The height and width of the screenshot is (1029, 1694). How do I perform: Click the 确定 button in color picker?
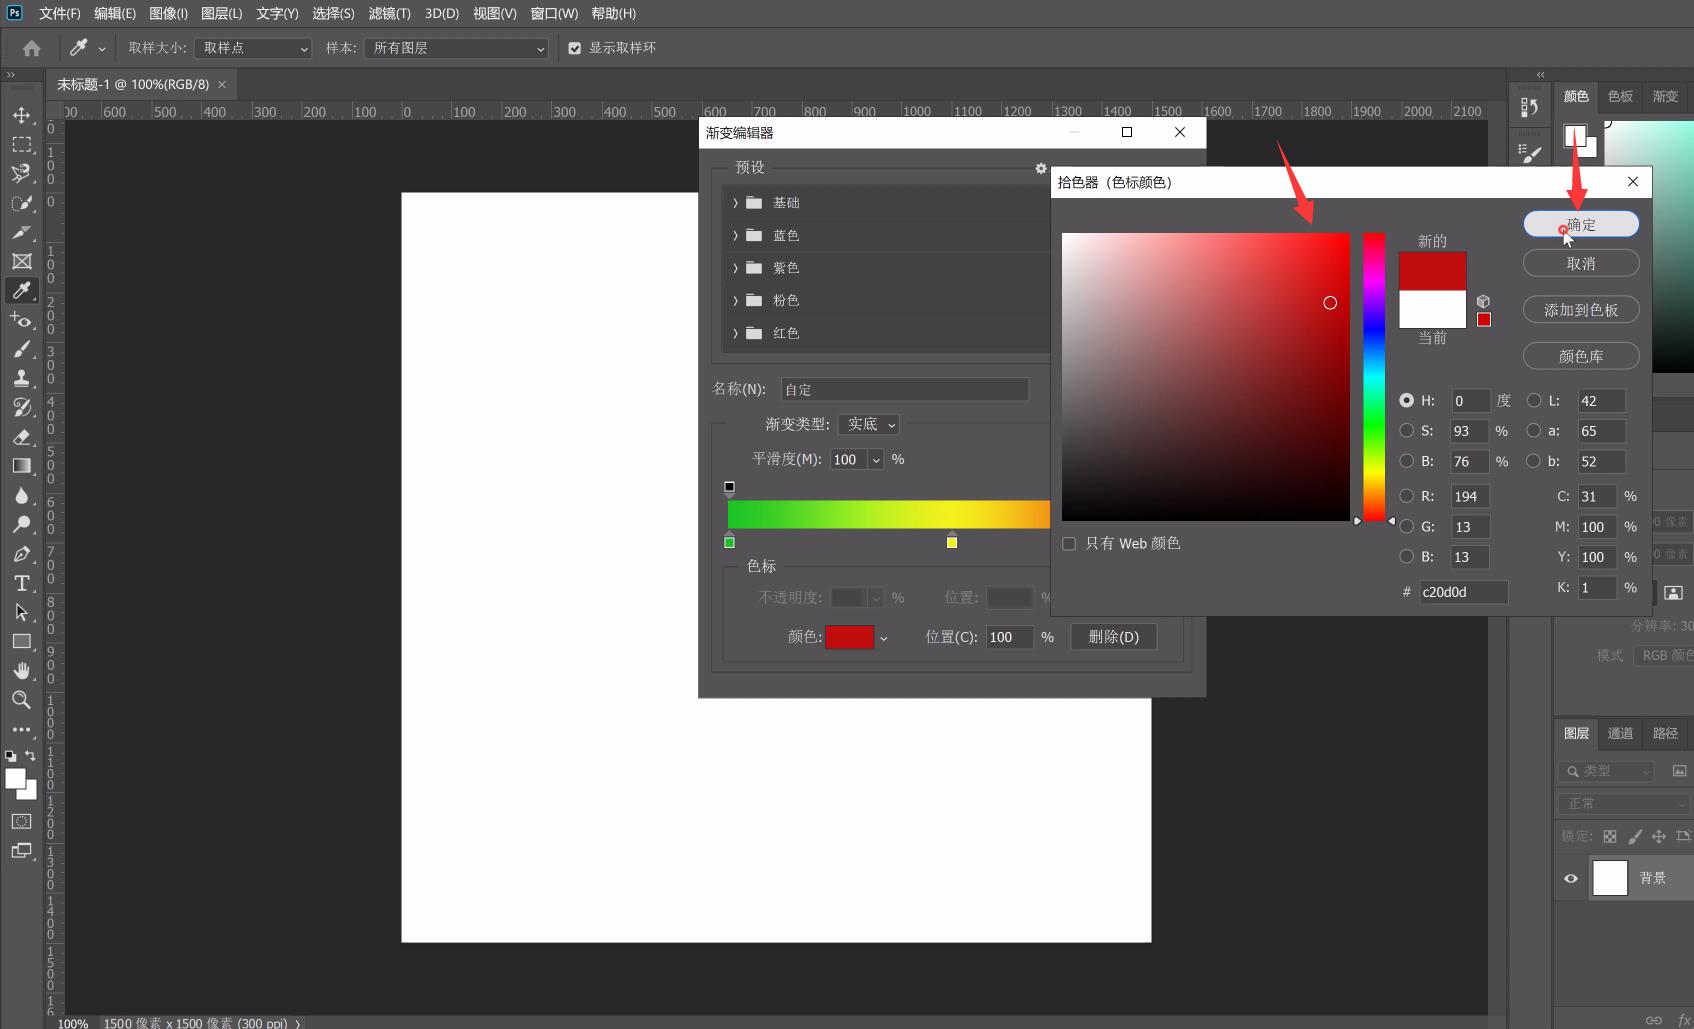pyautogui.click(x=1581, y=225)
